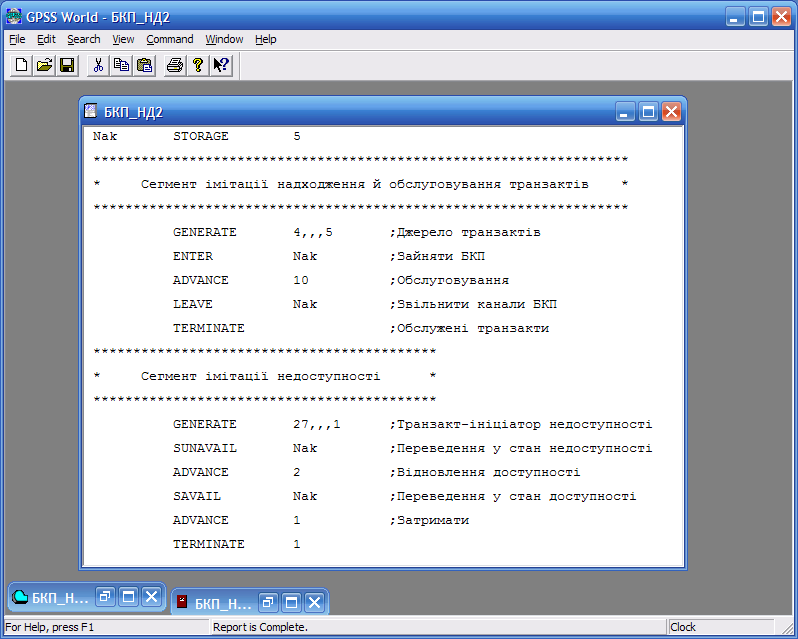
Task: Restore the first minimized БКП_Н... window
Action: click(105, 596)
